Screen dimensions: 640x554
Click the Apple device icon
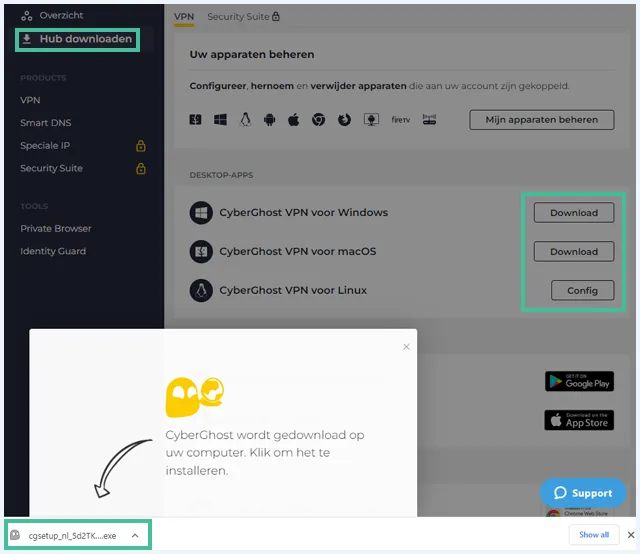point(293,120)
